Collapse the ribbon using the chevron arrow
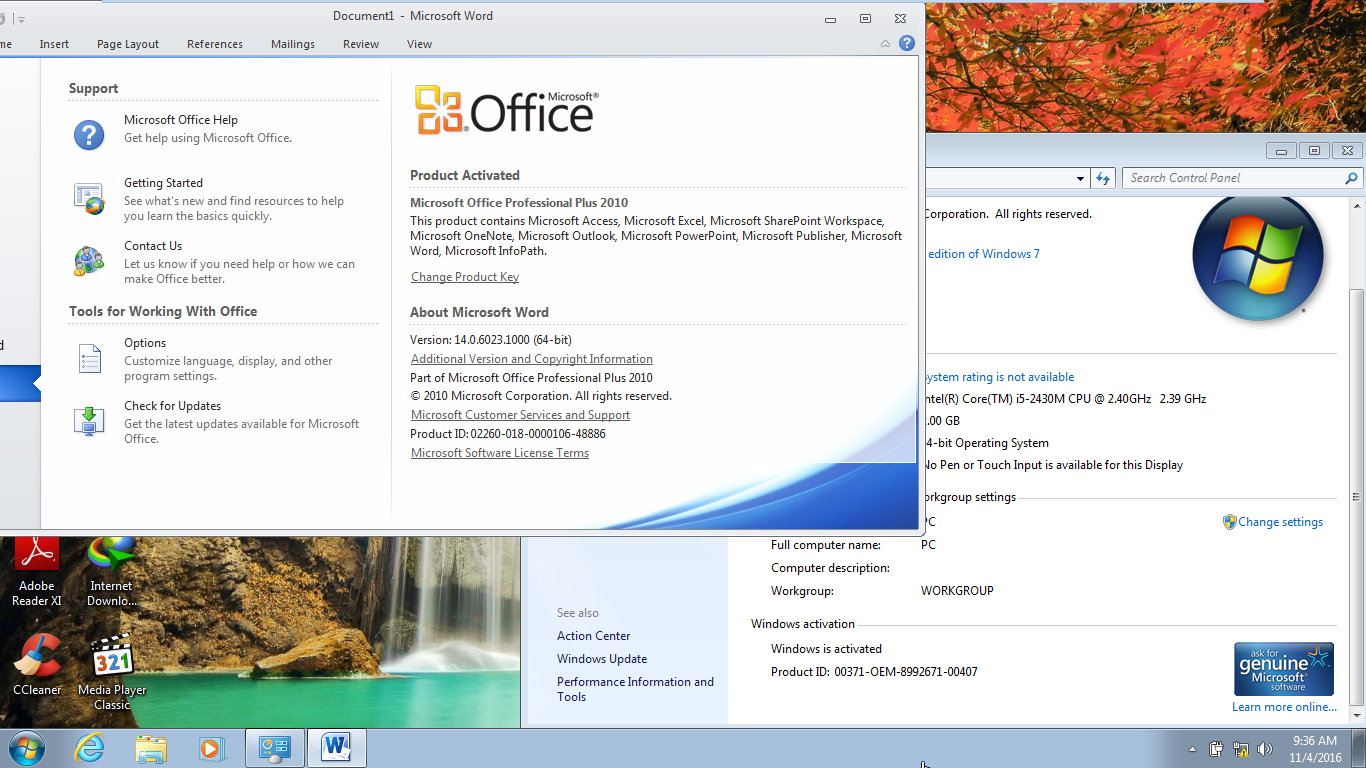Viewport: 1366px width, 768px height. coord(885,43)
